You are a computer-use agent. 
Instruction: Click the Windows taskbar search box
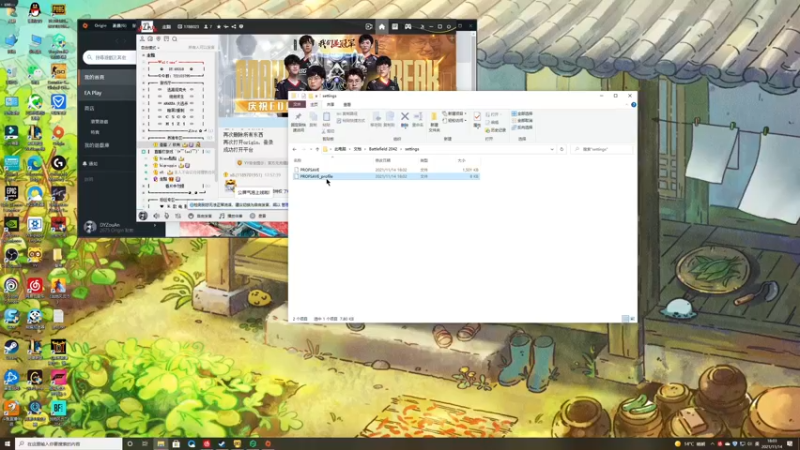[69, 444]
